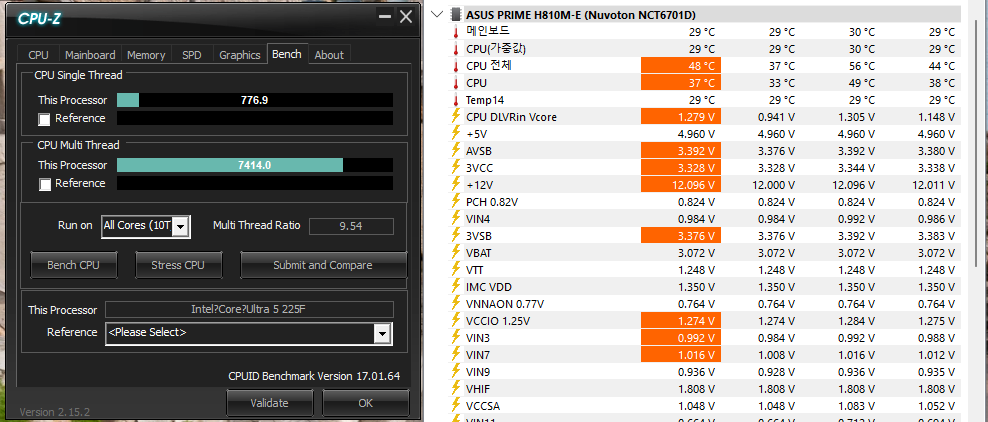Click the lightning bolt icon next to +12V

[455, 185]
